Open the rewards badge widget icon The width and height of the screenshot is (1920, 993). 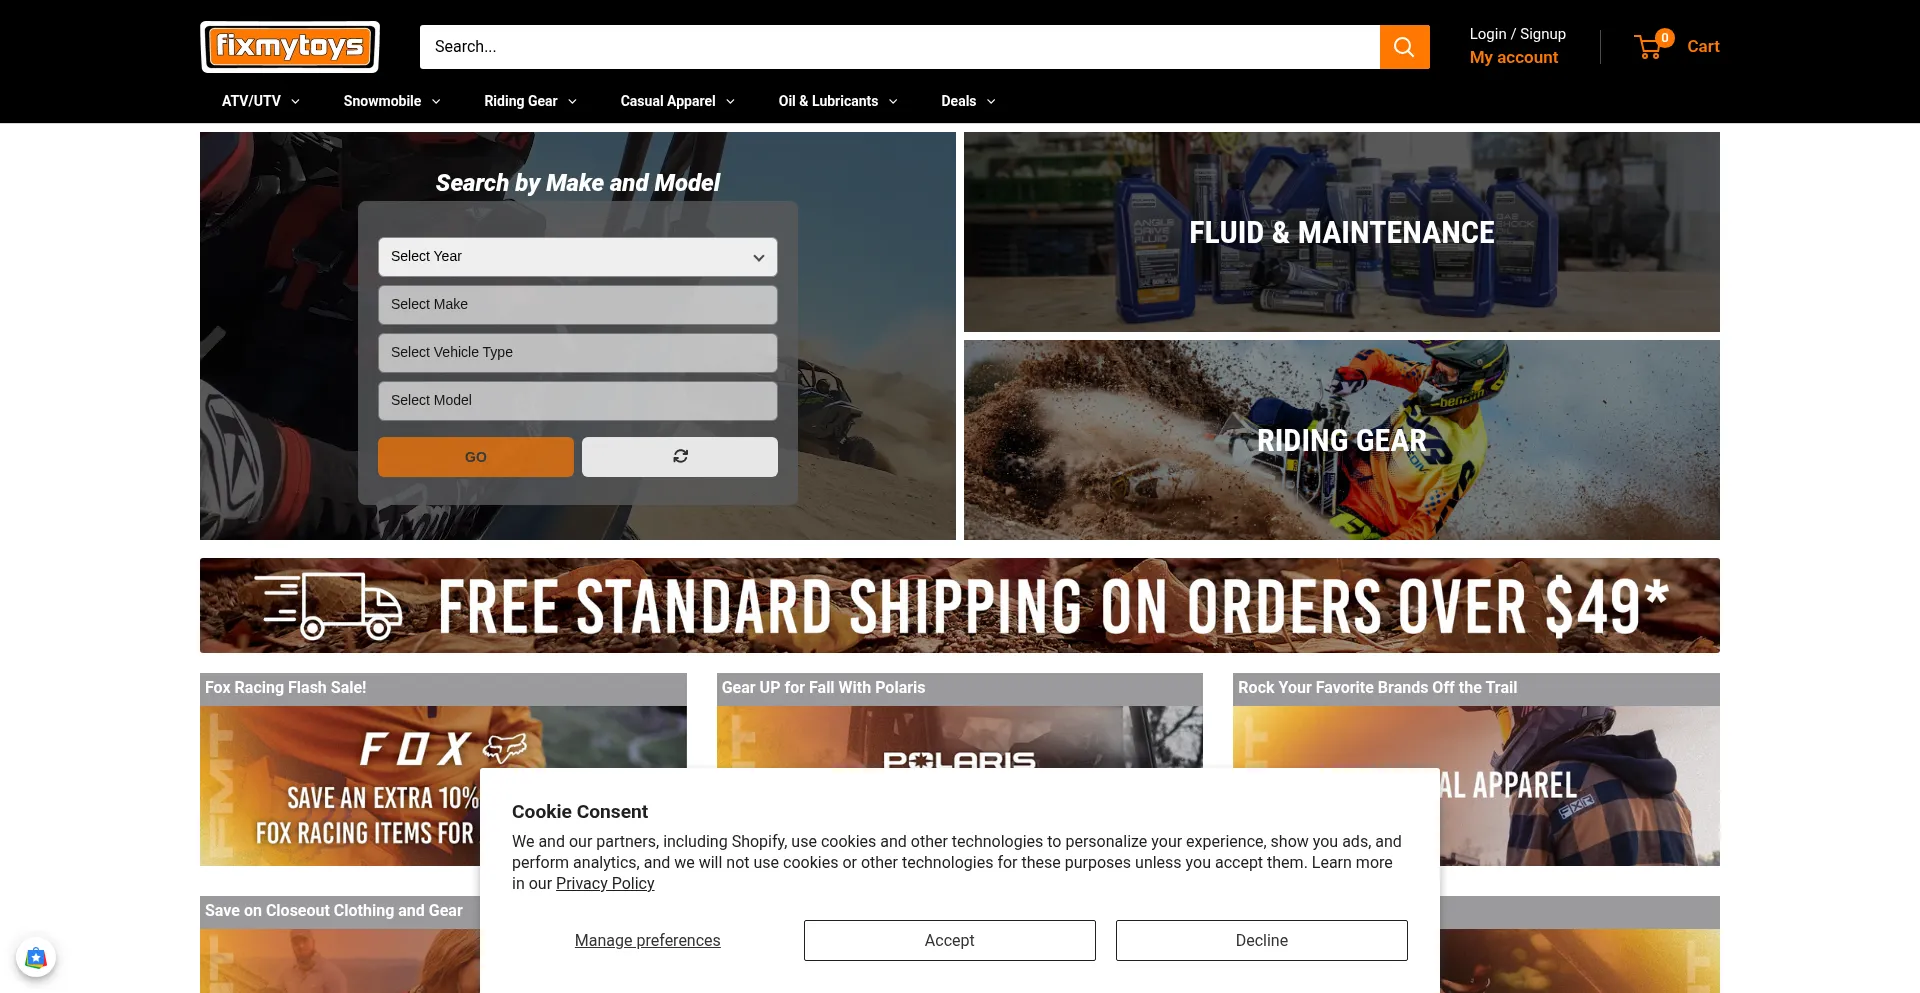coord(36,958)
